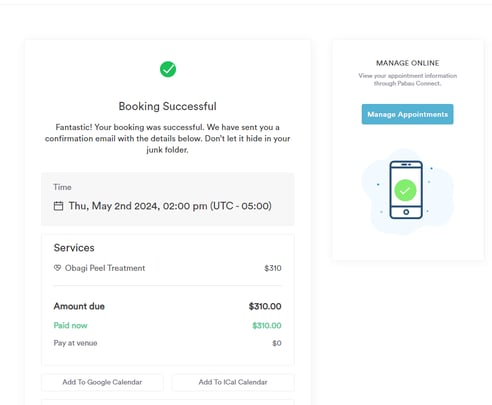The width and height of the screenshot is (492, 405).
Task: Click the heart icon next to Obagi Peel Treatment
Action: [57, 268]
